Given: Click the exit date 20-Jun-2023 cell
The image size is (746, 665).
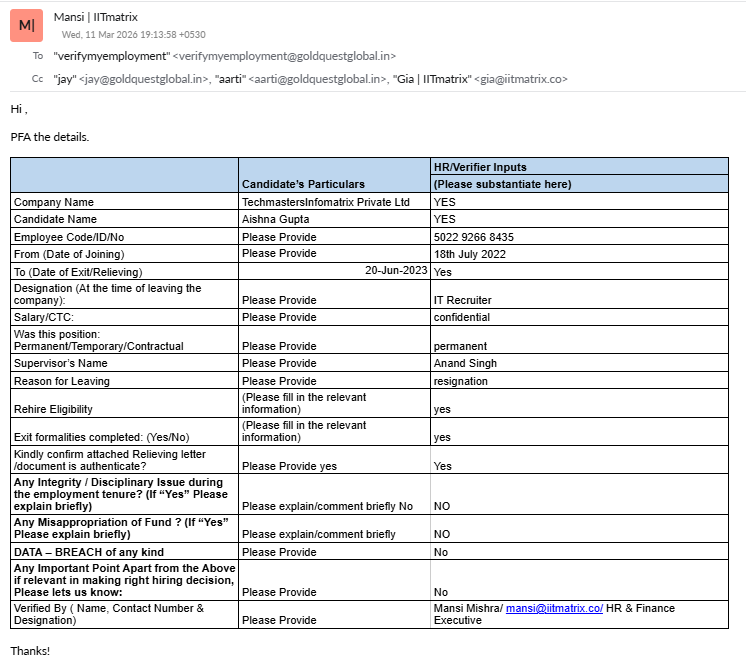Looking at the screenshot, I should click(x=396, y=271).
